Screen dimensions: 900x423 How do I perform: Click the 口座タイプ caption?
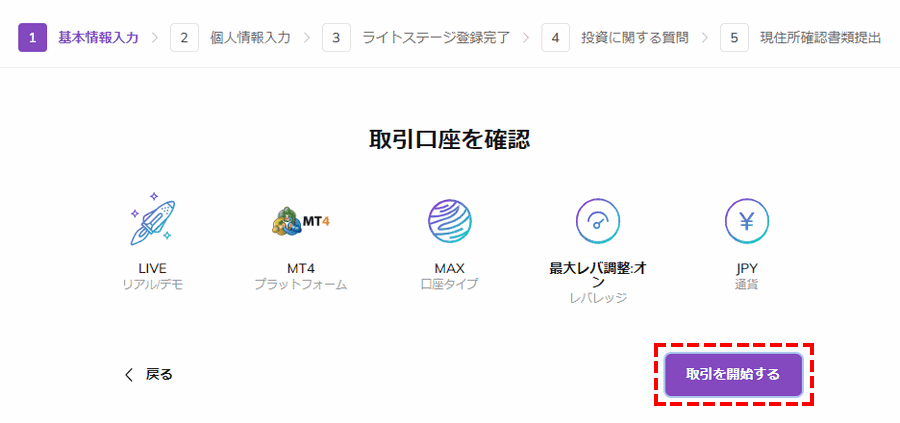pyautogui.click(x=449, y=285)
